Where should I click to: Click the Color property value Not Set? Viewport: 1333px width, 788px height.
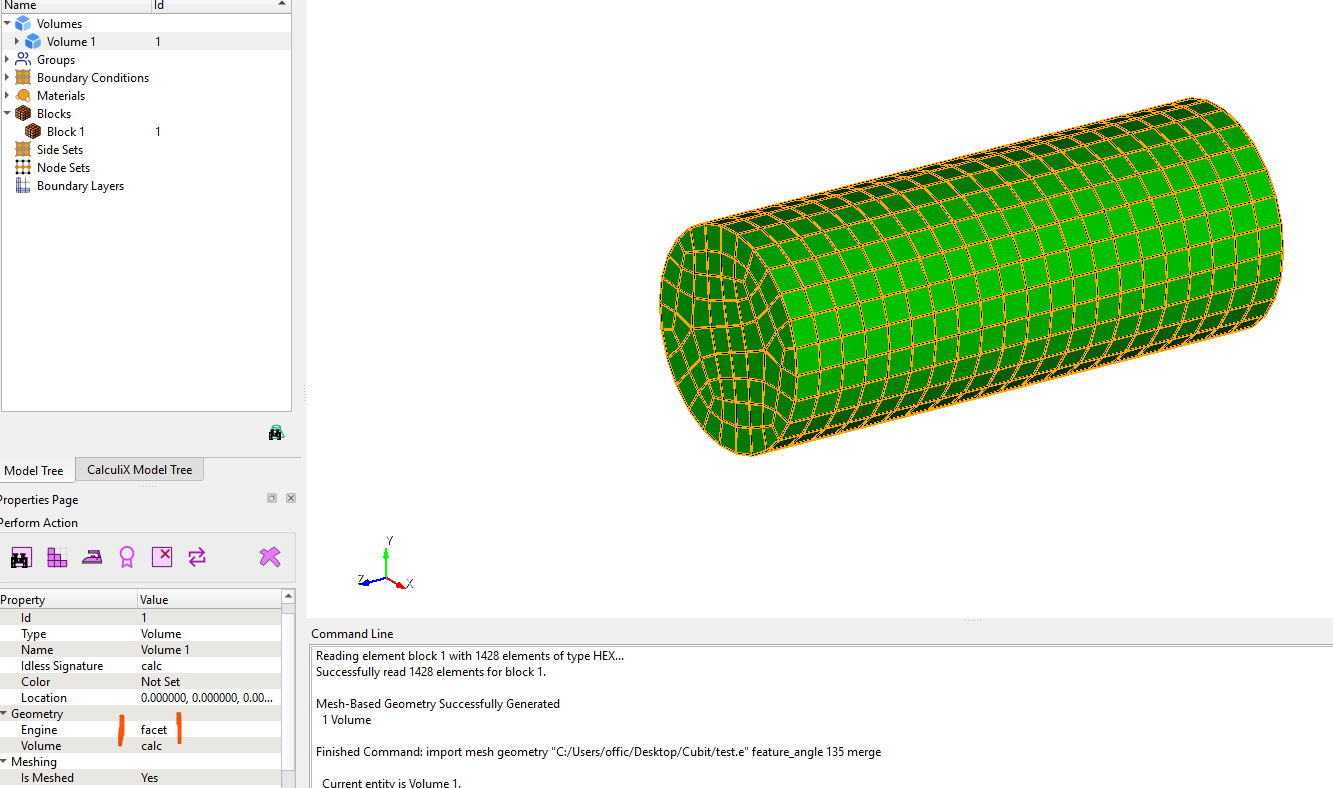click(161, 682)
